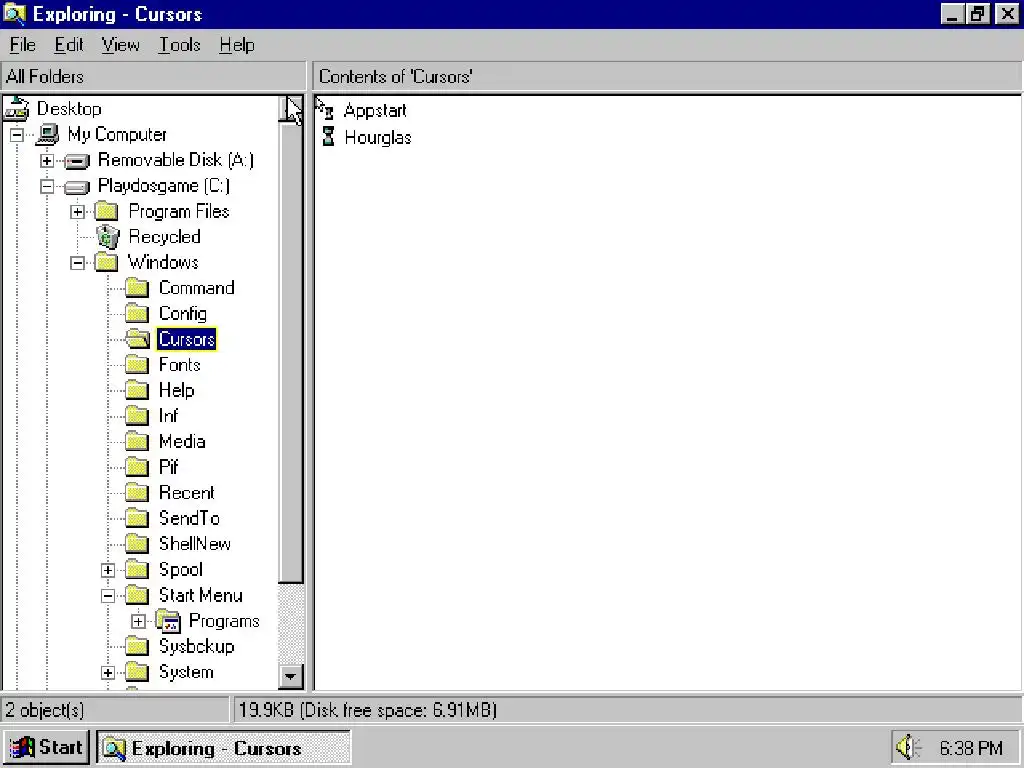Select the Inf folder icon
Viewport: 1024px width, 768px height.
pyautogui.click(x=137, y=415)
